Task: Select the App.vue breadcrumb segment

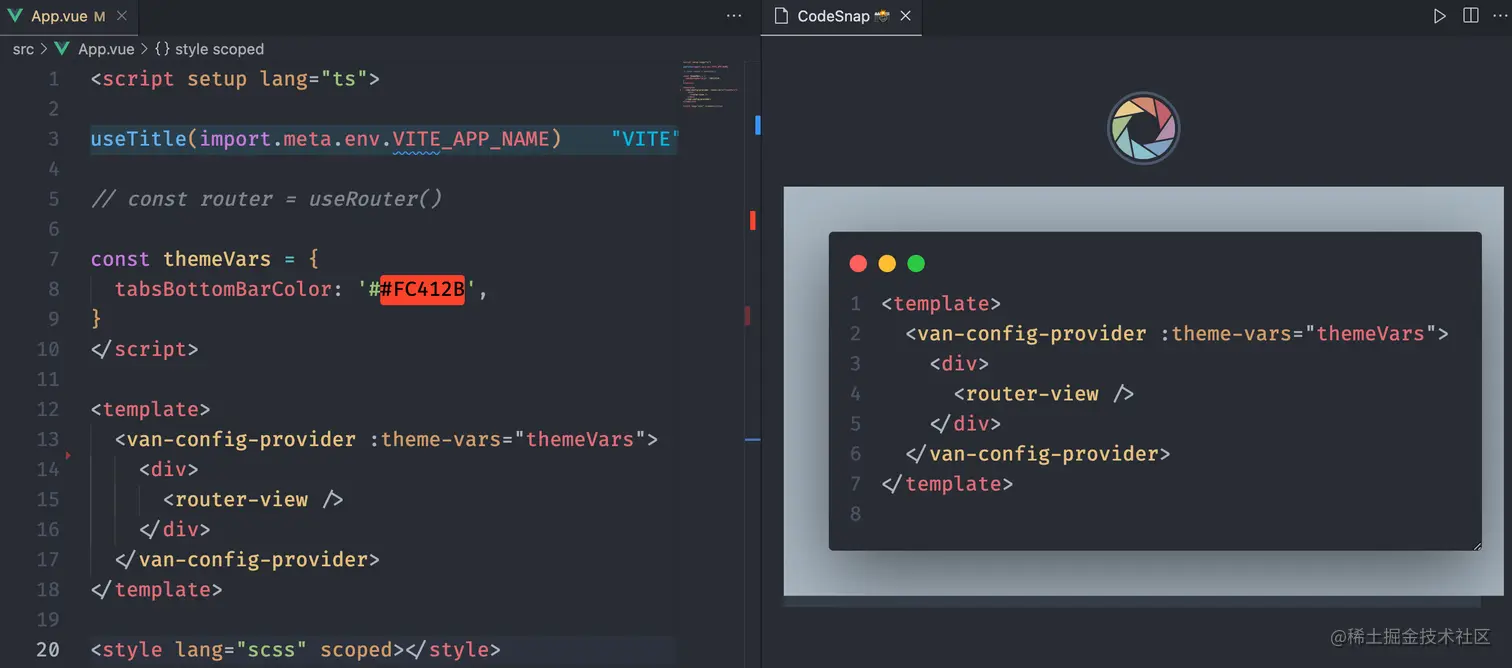Action: [106, 49]
